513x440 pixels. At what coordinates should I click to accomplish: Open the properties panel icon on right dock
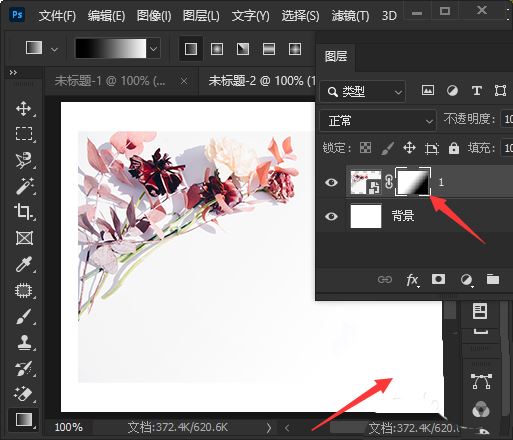[480, 312]
